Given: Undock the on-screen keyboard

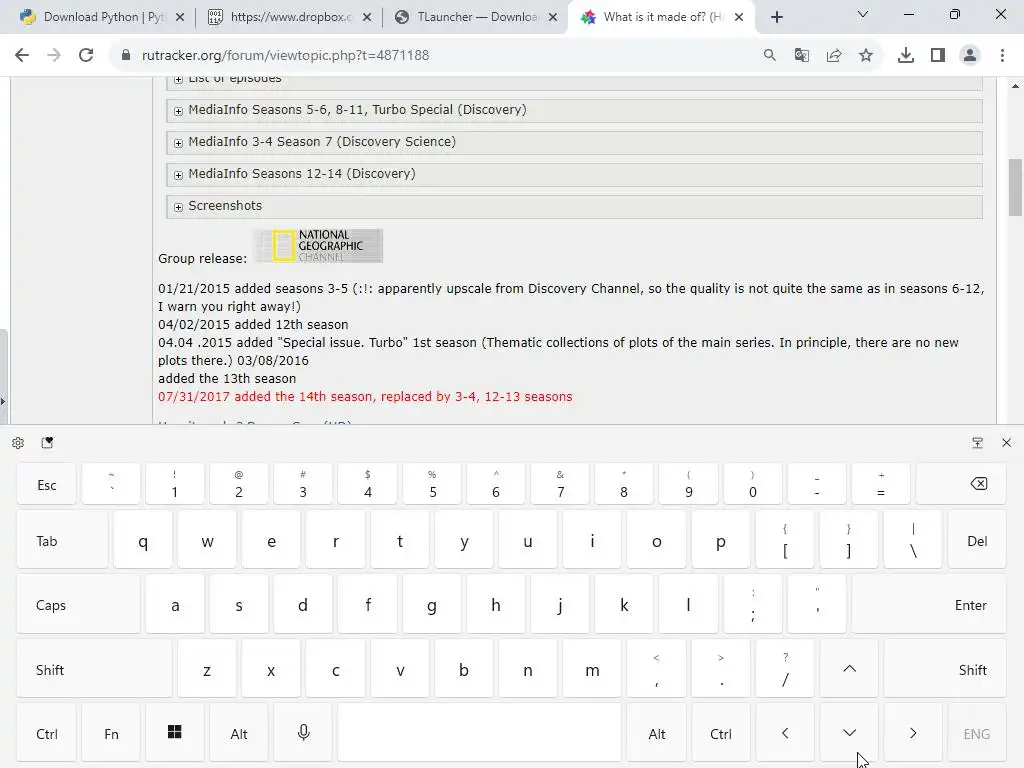Looking at the screenshot, I should pyautogui.click(x=977, y=443).
